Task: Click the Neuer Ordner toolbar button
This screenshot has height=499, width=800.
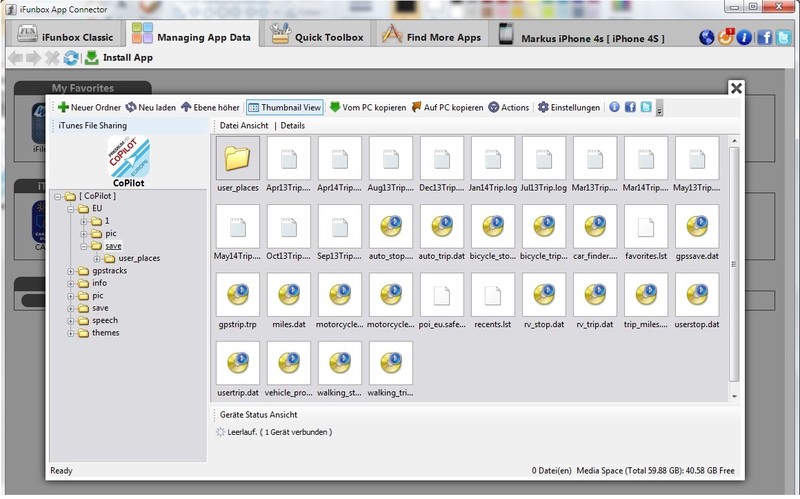Action: click(x=89, y=108)
